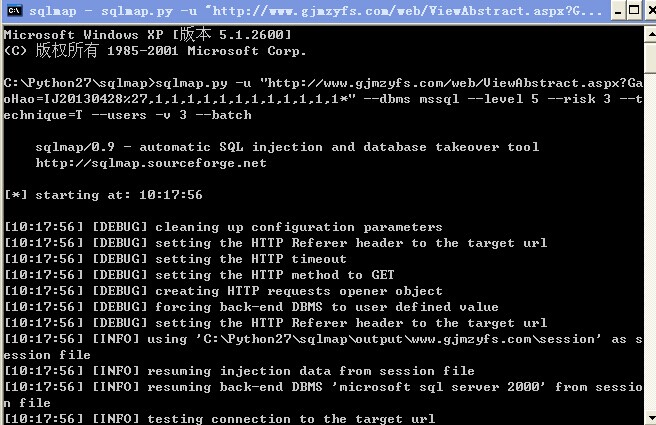Click the scrollbar down arrow
The image size is (656, 425).
click(651, 417)
